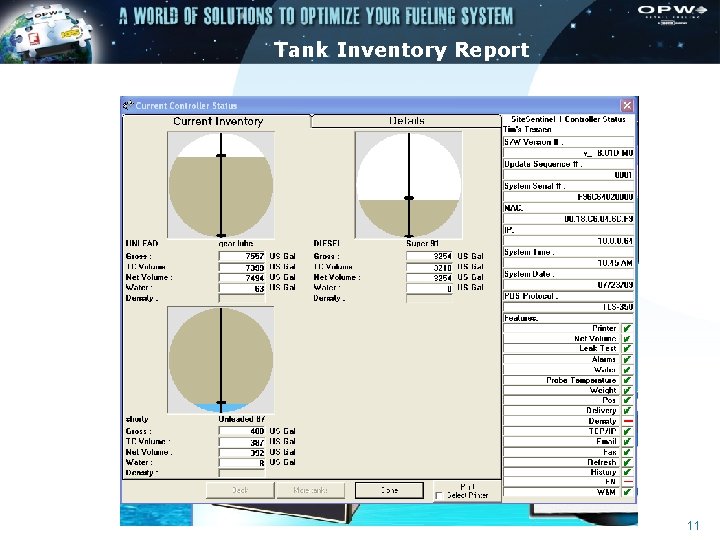Screen dimensions: 720x540
Task: Click the DIESEL Water field showing 0
Action: pos(429,288)
